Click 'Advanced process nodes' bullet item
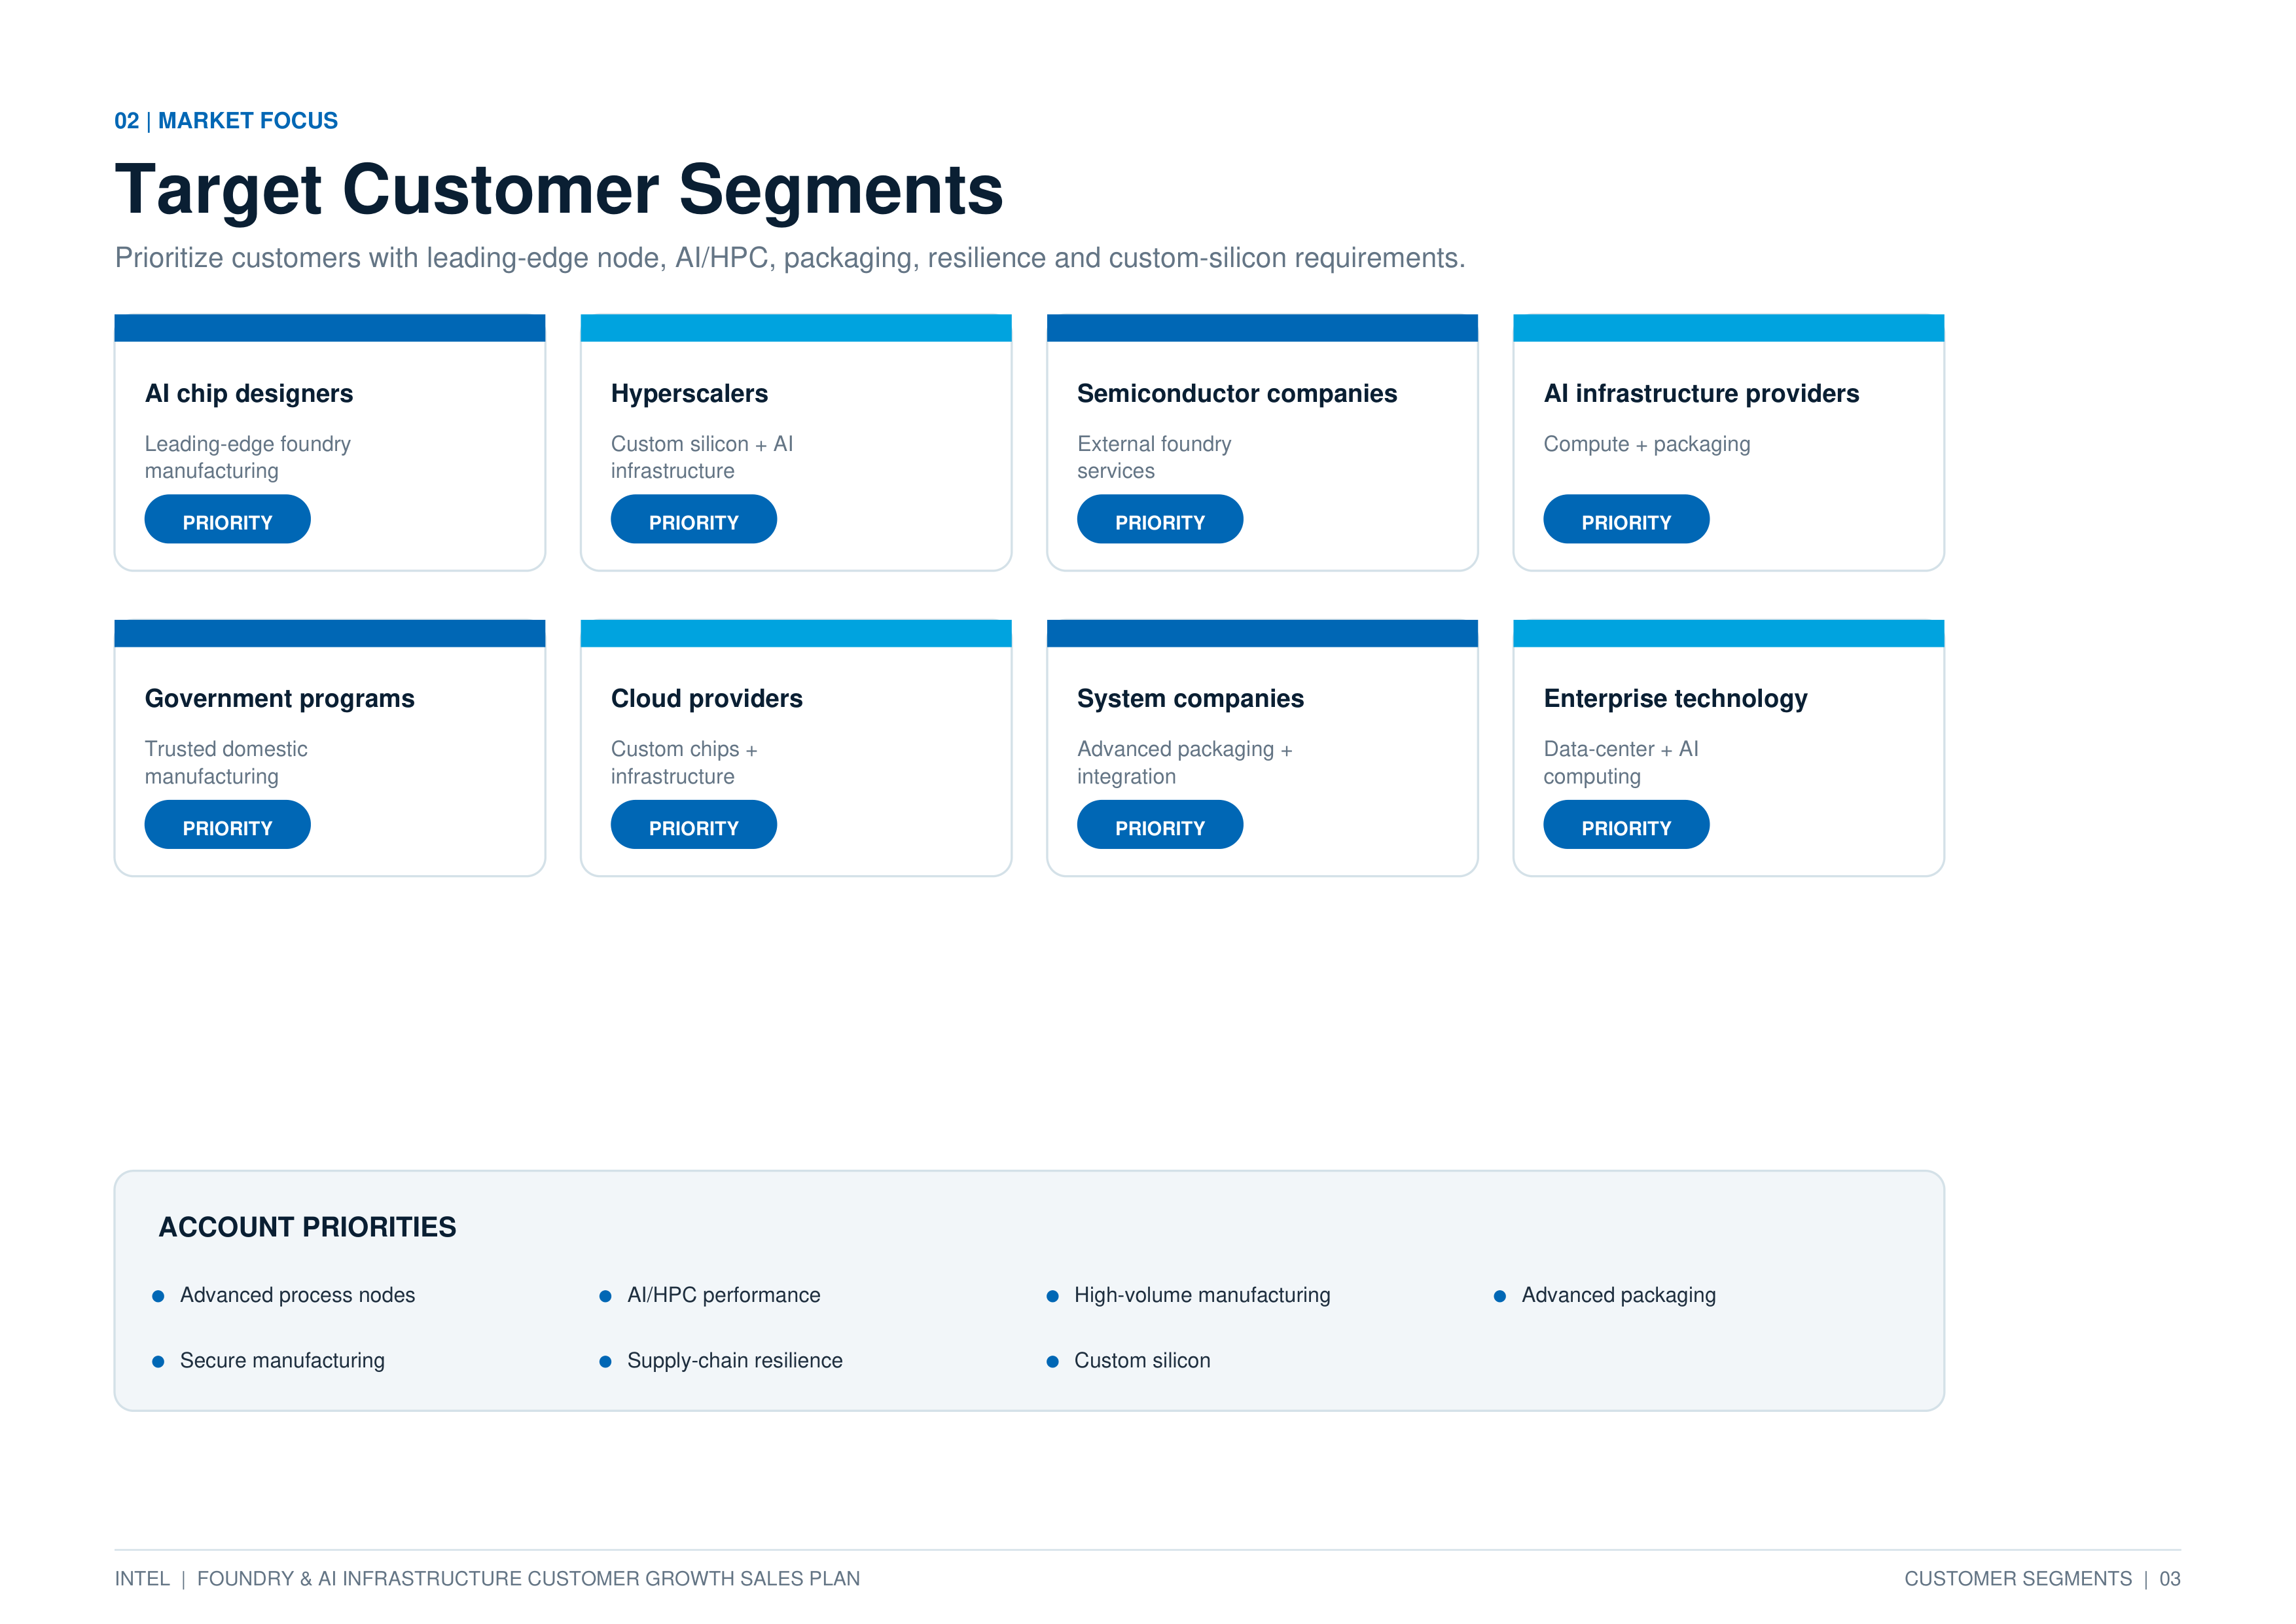Viewport: 2296px width, 1624px height. pyautogui.click(x=284, y=1295)
